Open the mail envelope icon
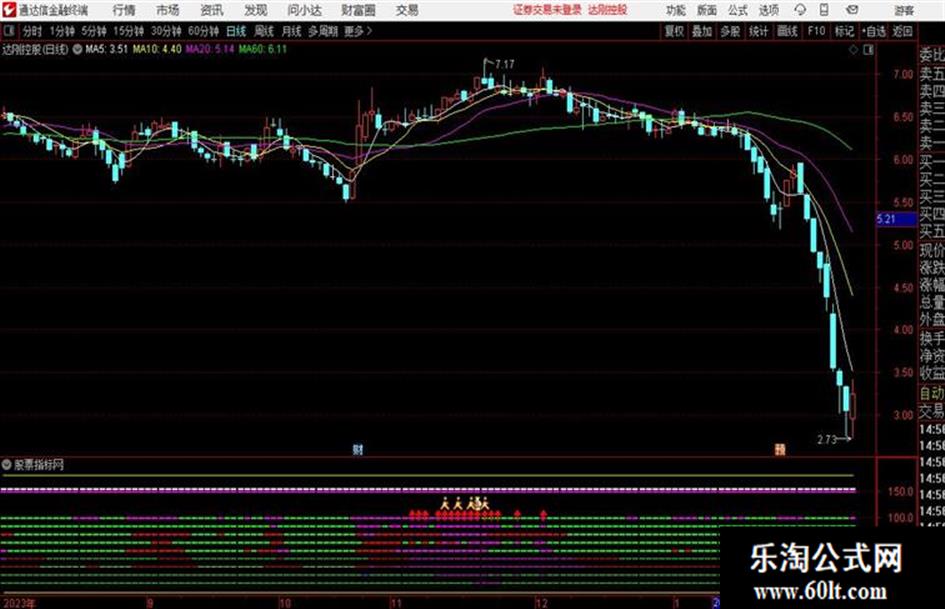The width and height of the screenshot is (945, 609). click(852, 10)
